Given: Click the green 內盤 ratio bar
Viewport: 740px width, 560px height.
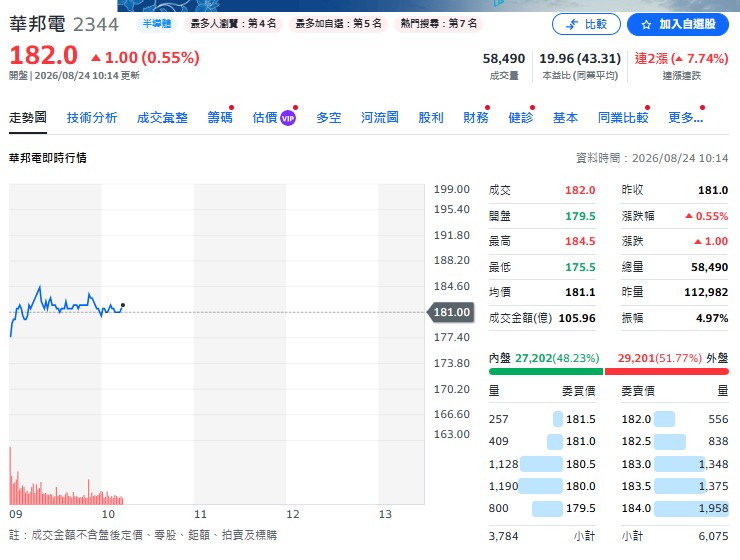Looking at the screenshot, I should coord(546,372).
